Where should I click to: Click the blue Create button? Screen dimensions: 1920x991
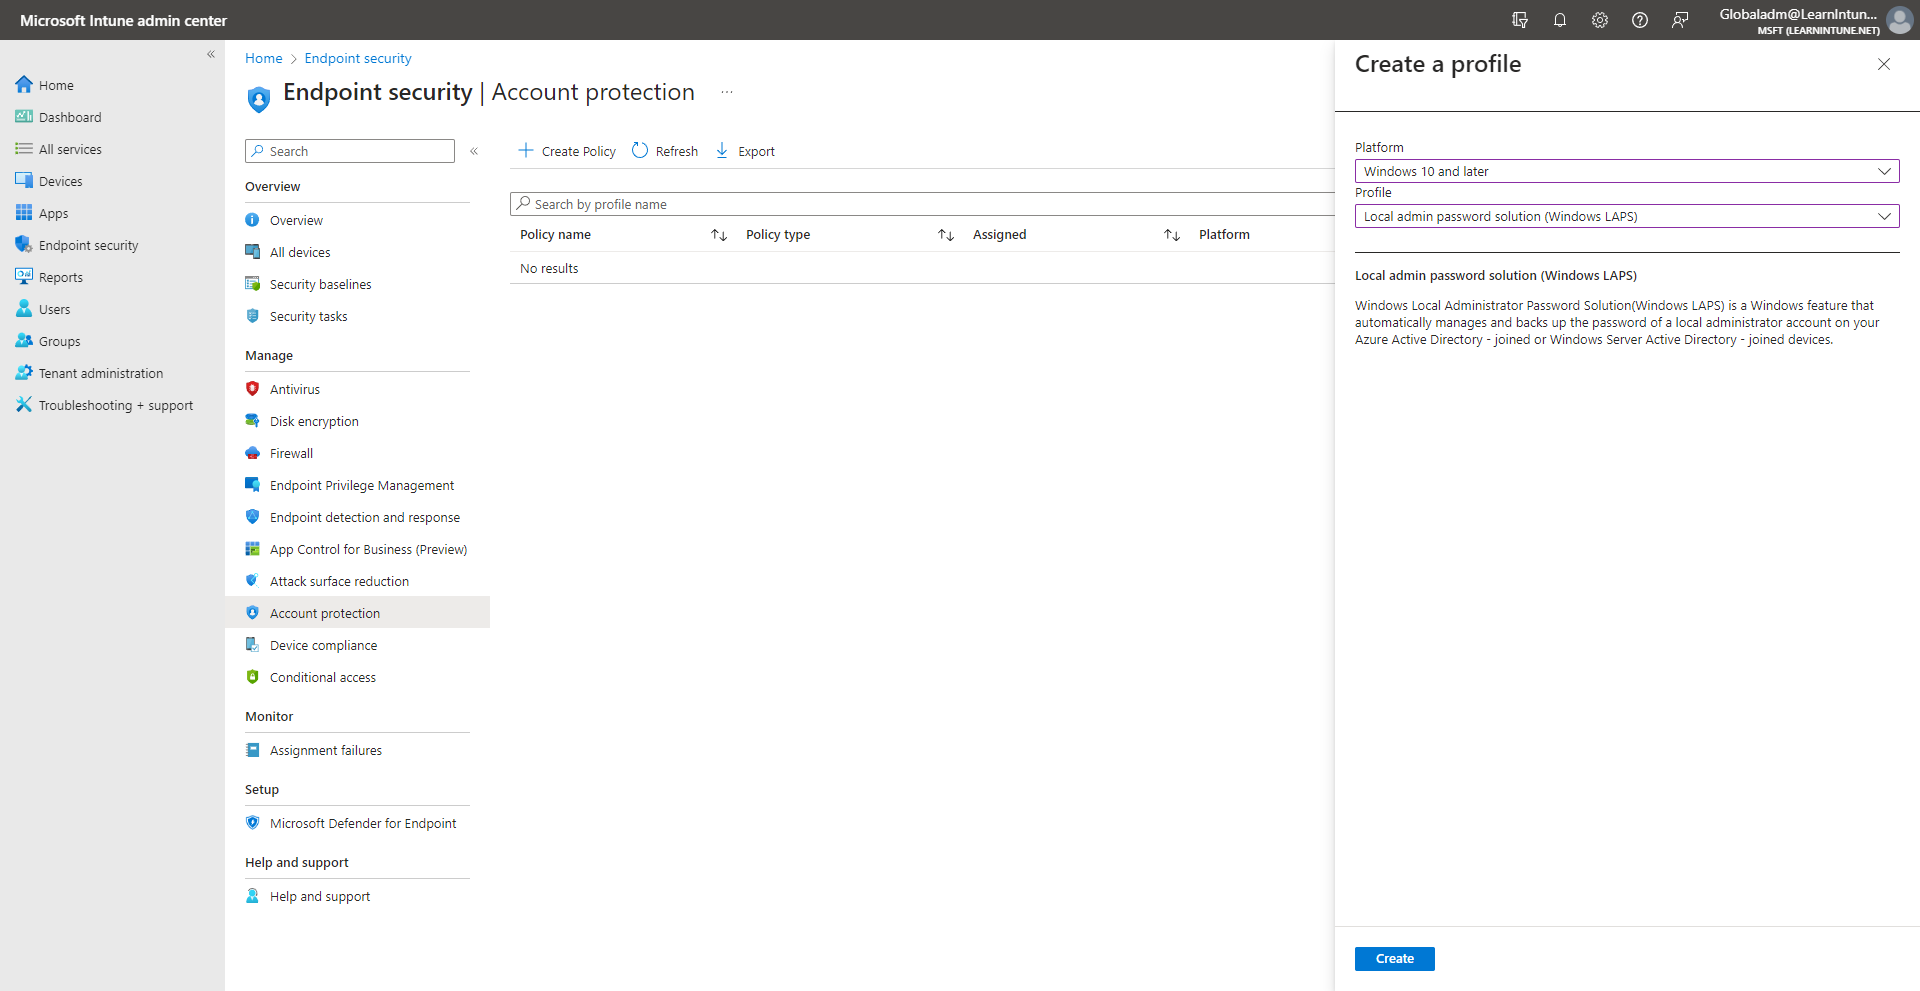coord(1394,958)
